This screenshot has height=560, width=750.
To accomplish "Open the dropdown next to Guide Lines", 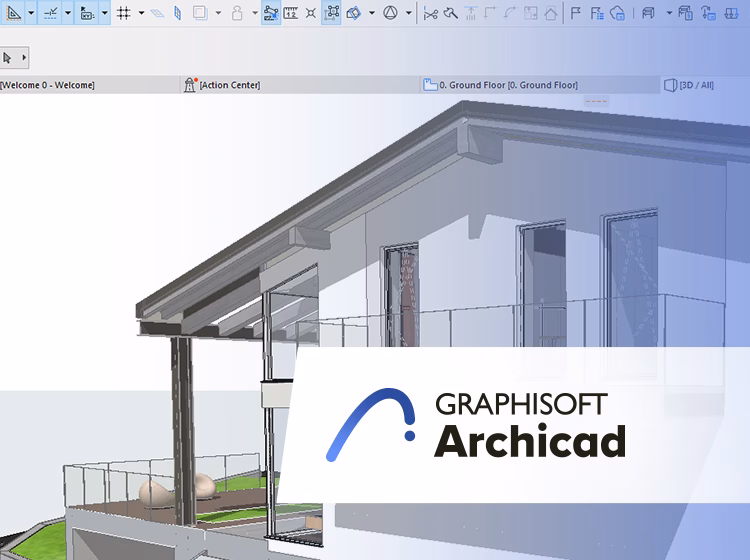I will click(x=32, y=13).
